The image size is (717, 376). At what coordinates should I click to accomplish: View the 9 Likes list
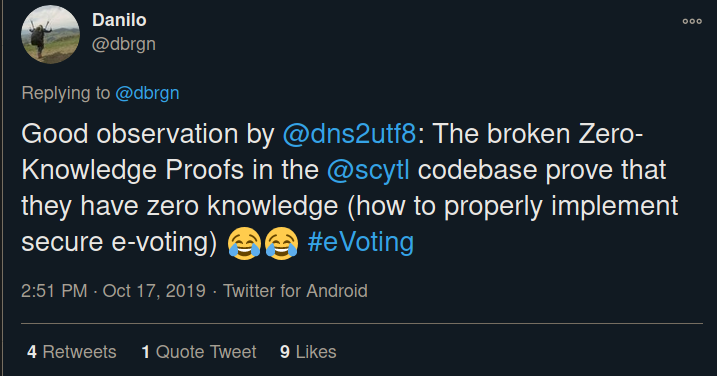(x=308, y=352)
